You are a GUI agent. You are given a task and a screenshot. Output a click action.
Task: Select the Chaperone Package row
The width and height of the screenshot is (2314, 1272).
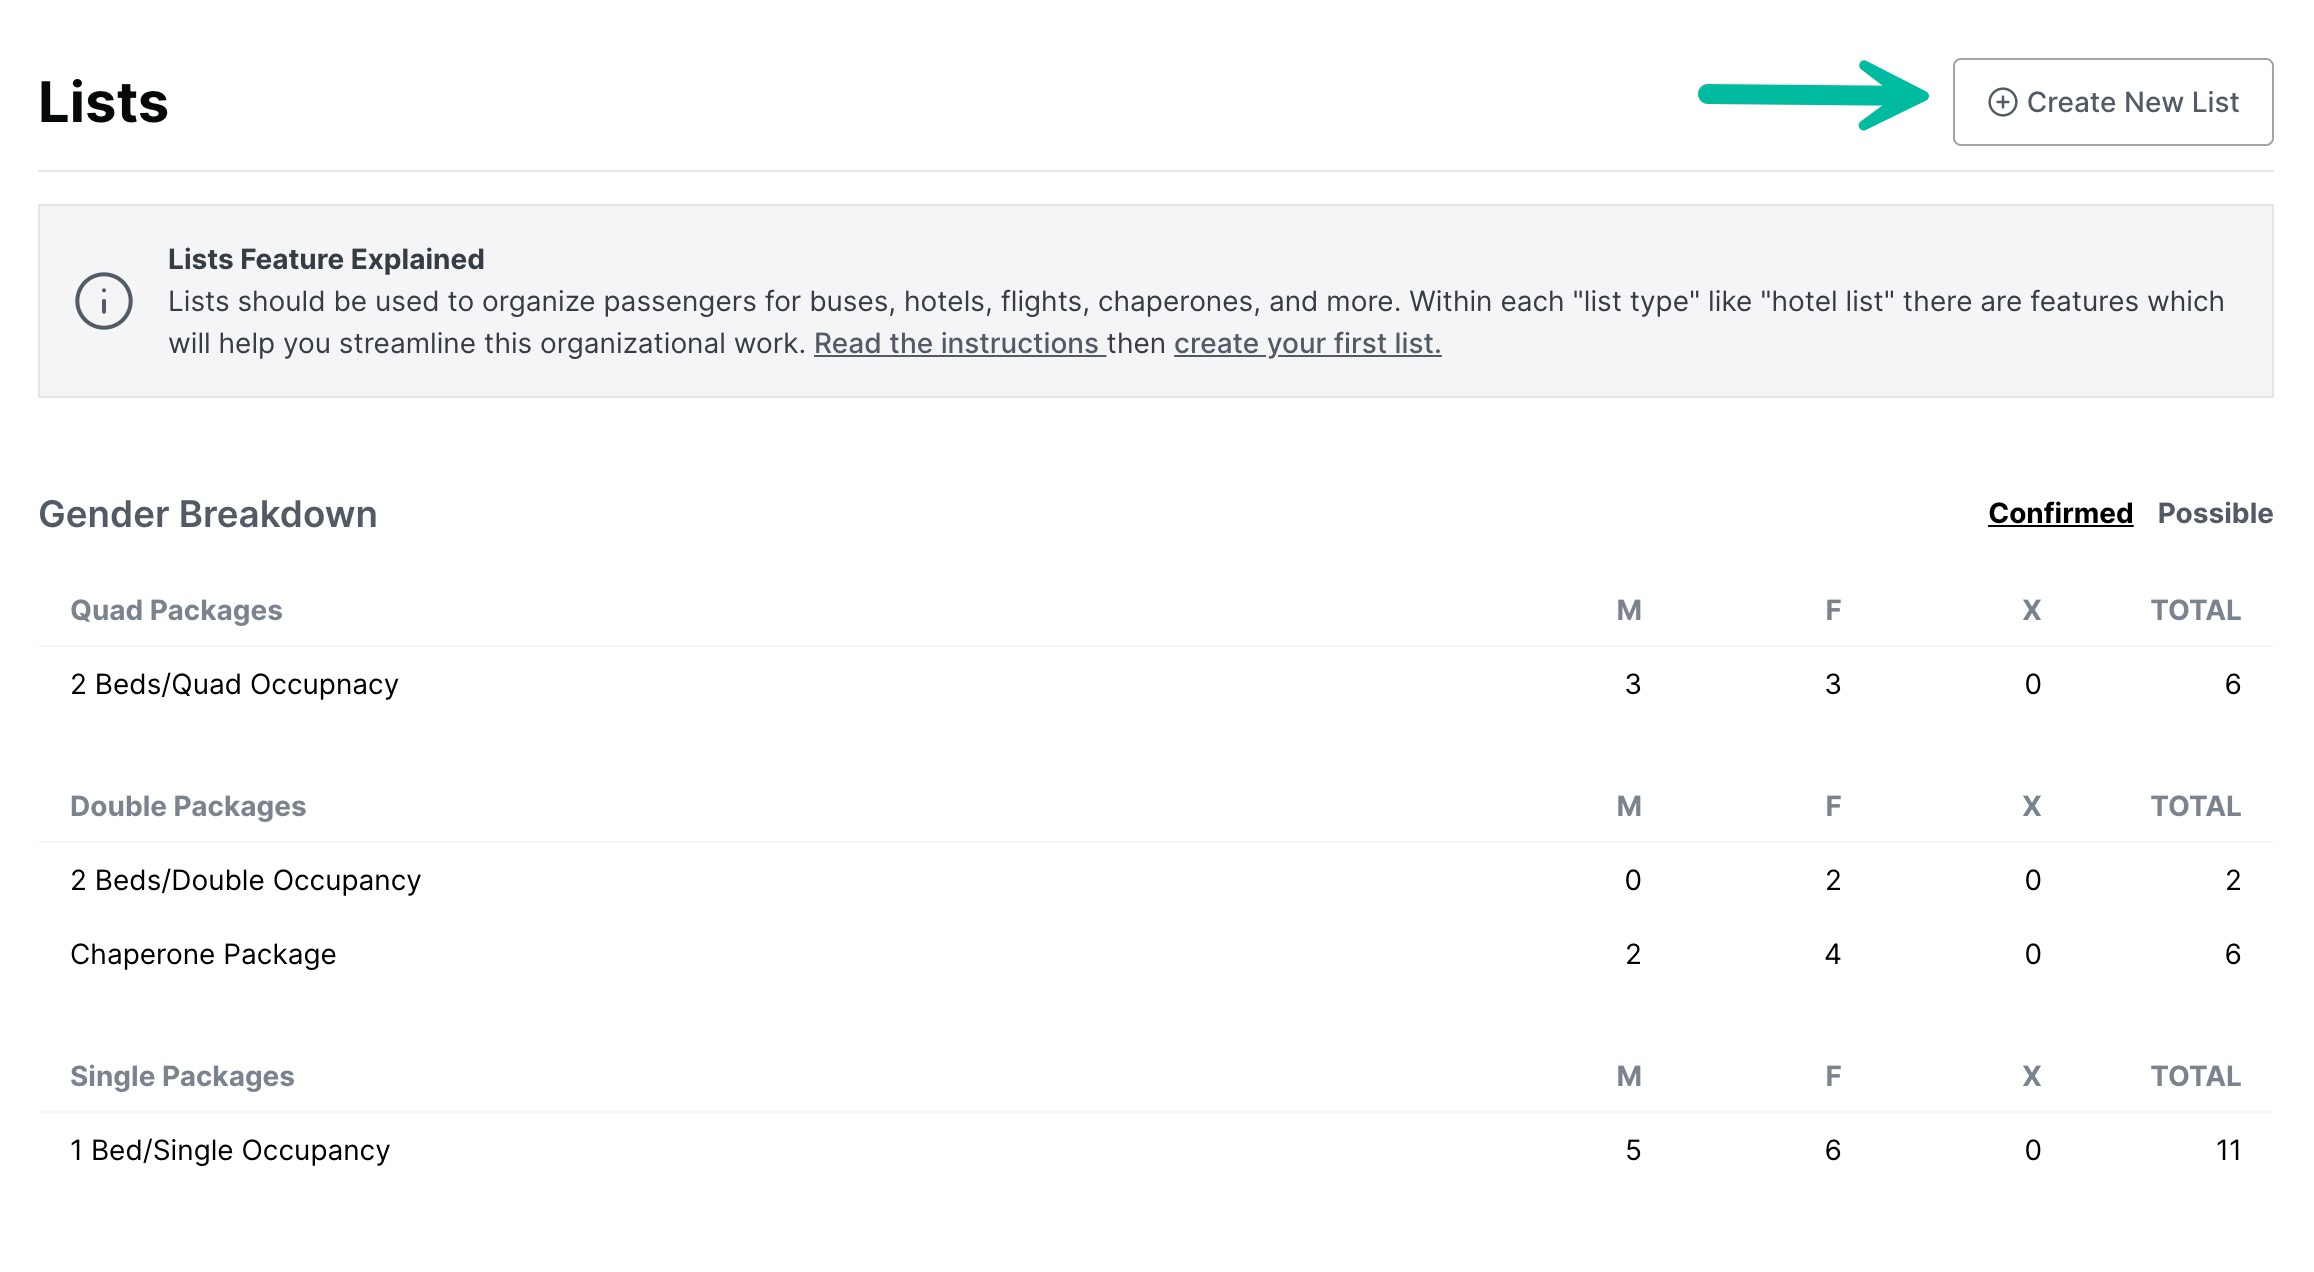(203, 954)
